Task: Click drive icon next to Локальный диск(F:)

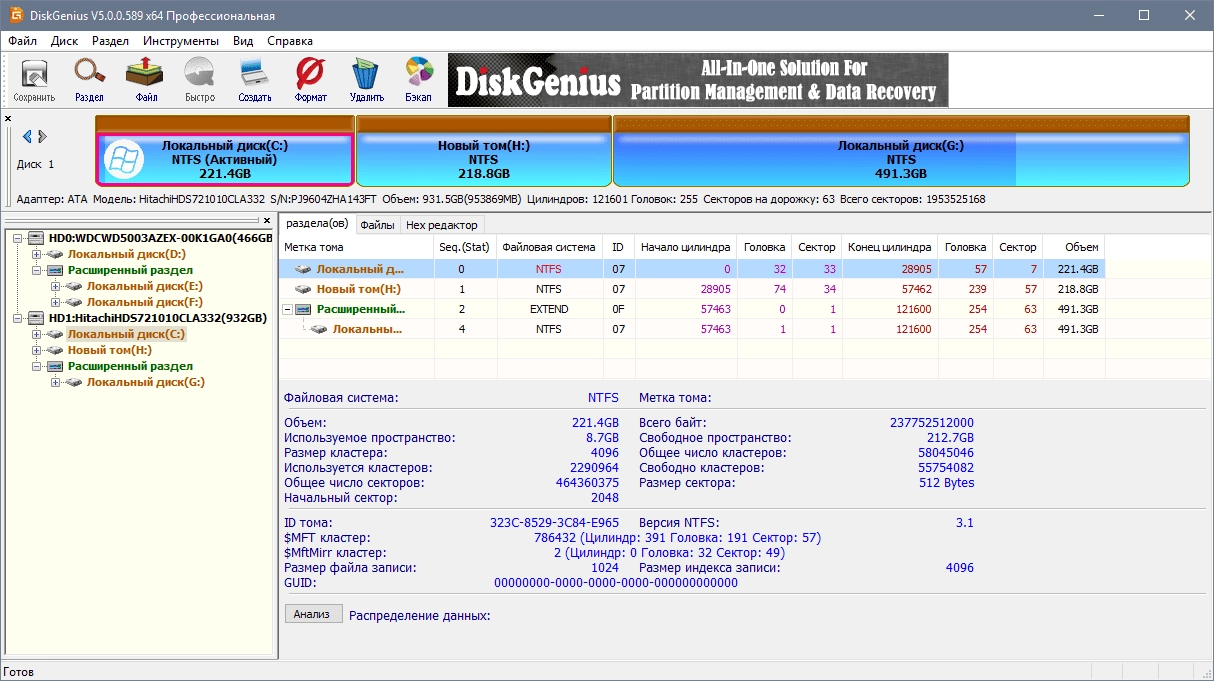Action: [75, 302]
